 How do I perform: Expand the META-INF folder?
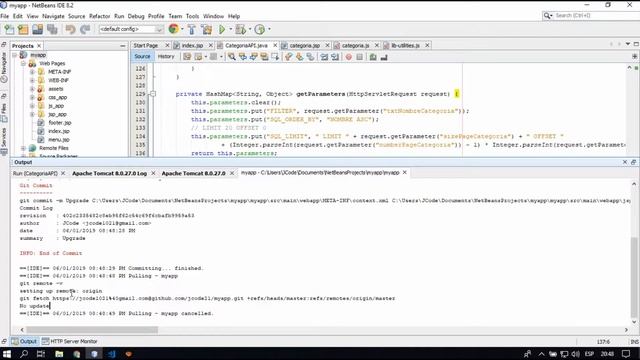tap(32, 72)
